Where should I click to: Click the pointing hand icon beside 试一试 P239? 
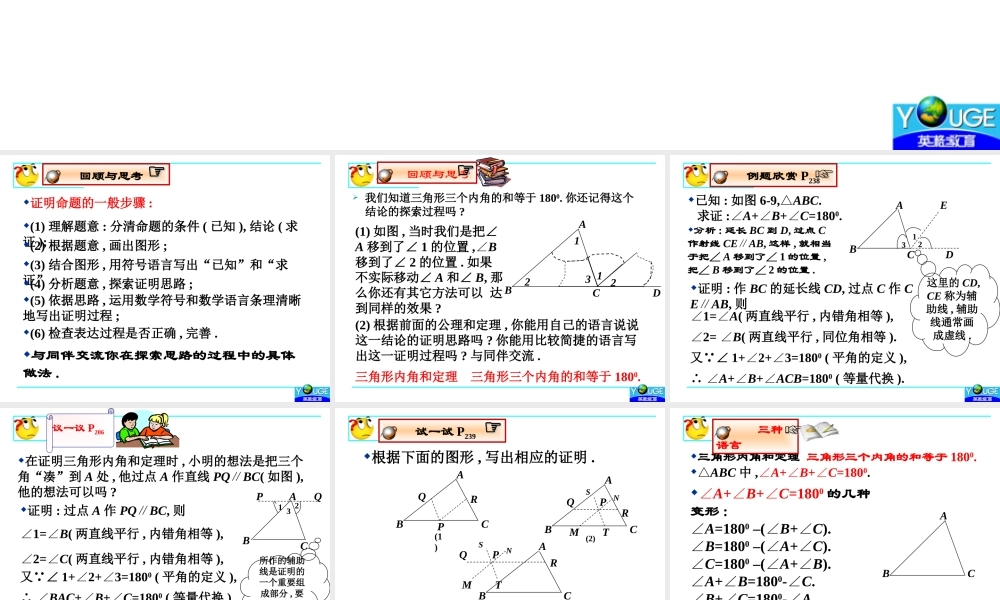coord(492,427)
